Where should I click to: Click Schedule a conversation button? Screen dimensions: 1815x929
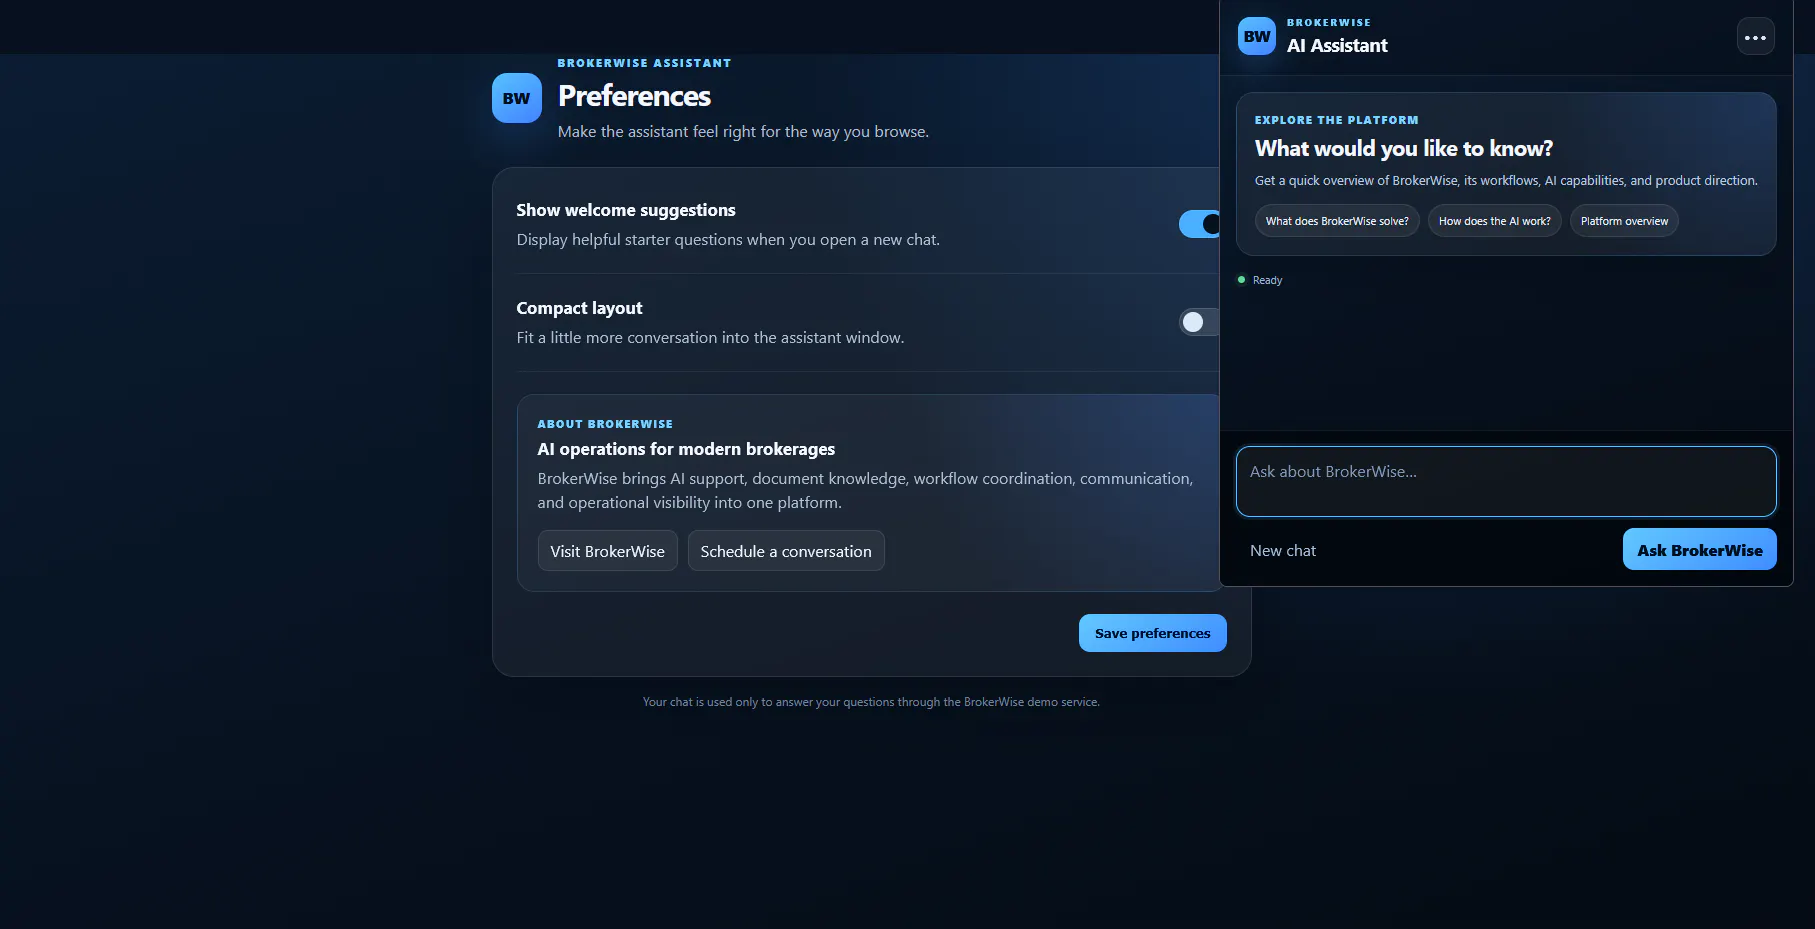tap(786, 551)
